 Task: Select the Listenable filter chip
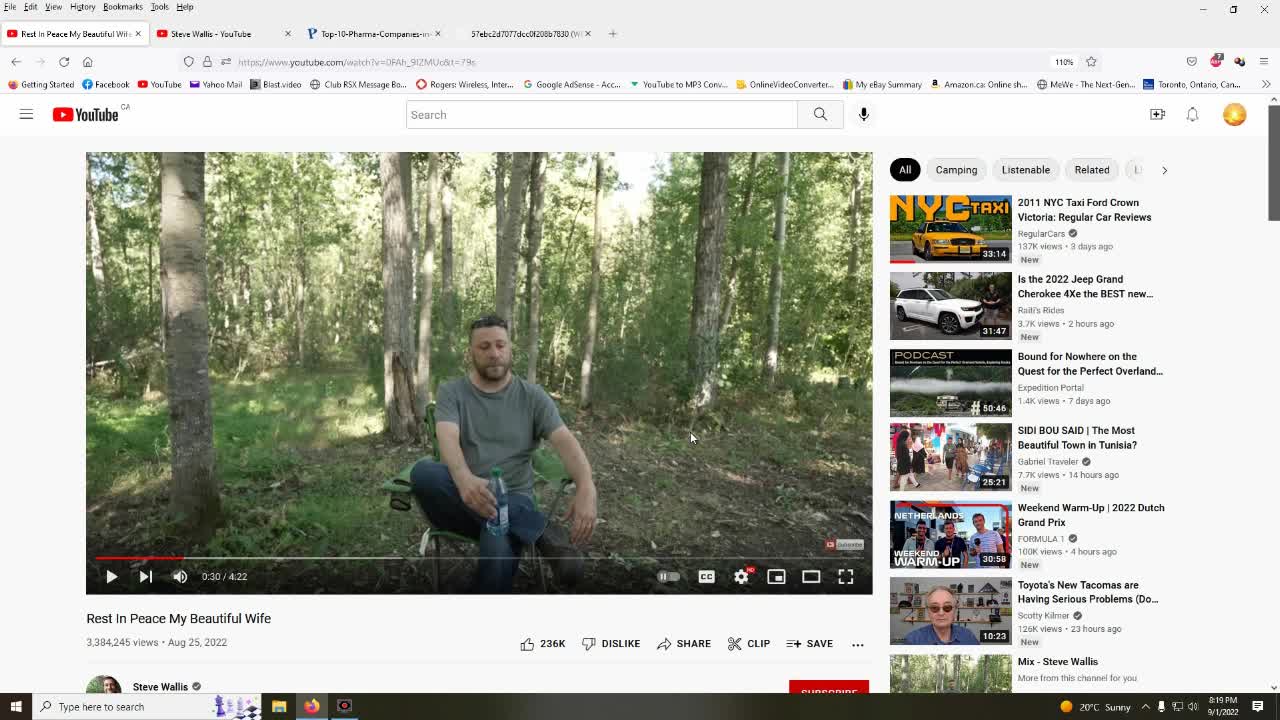click(x=1026, y=170)
